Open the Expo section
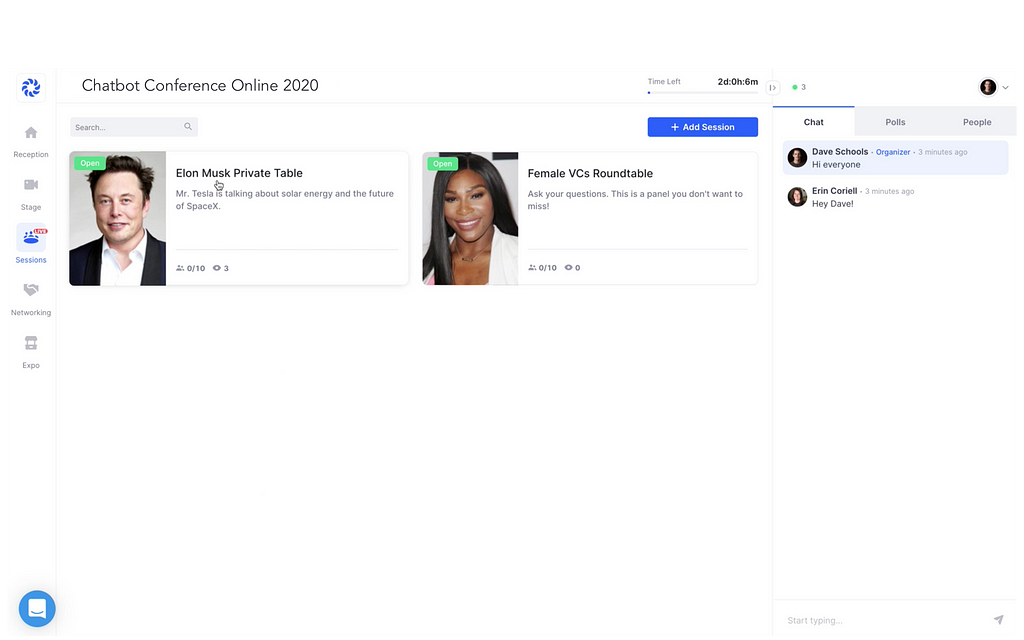 point(31,352)
